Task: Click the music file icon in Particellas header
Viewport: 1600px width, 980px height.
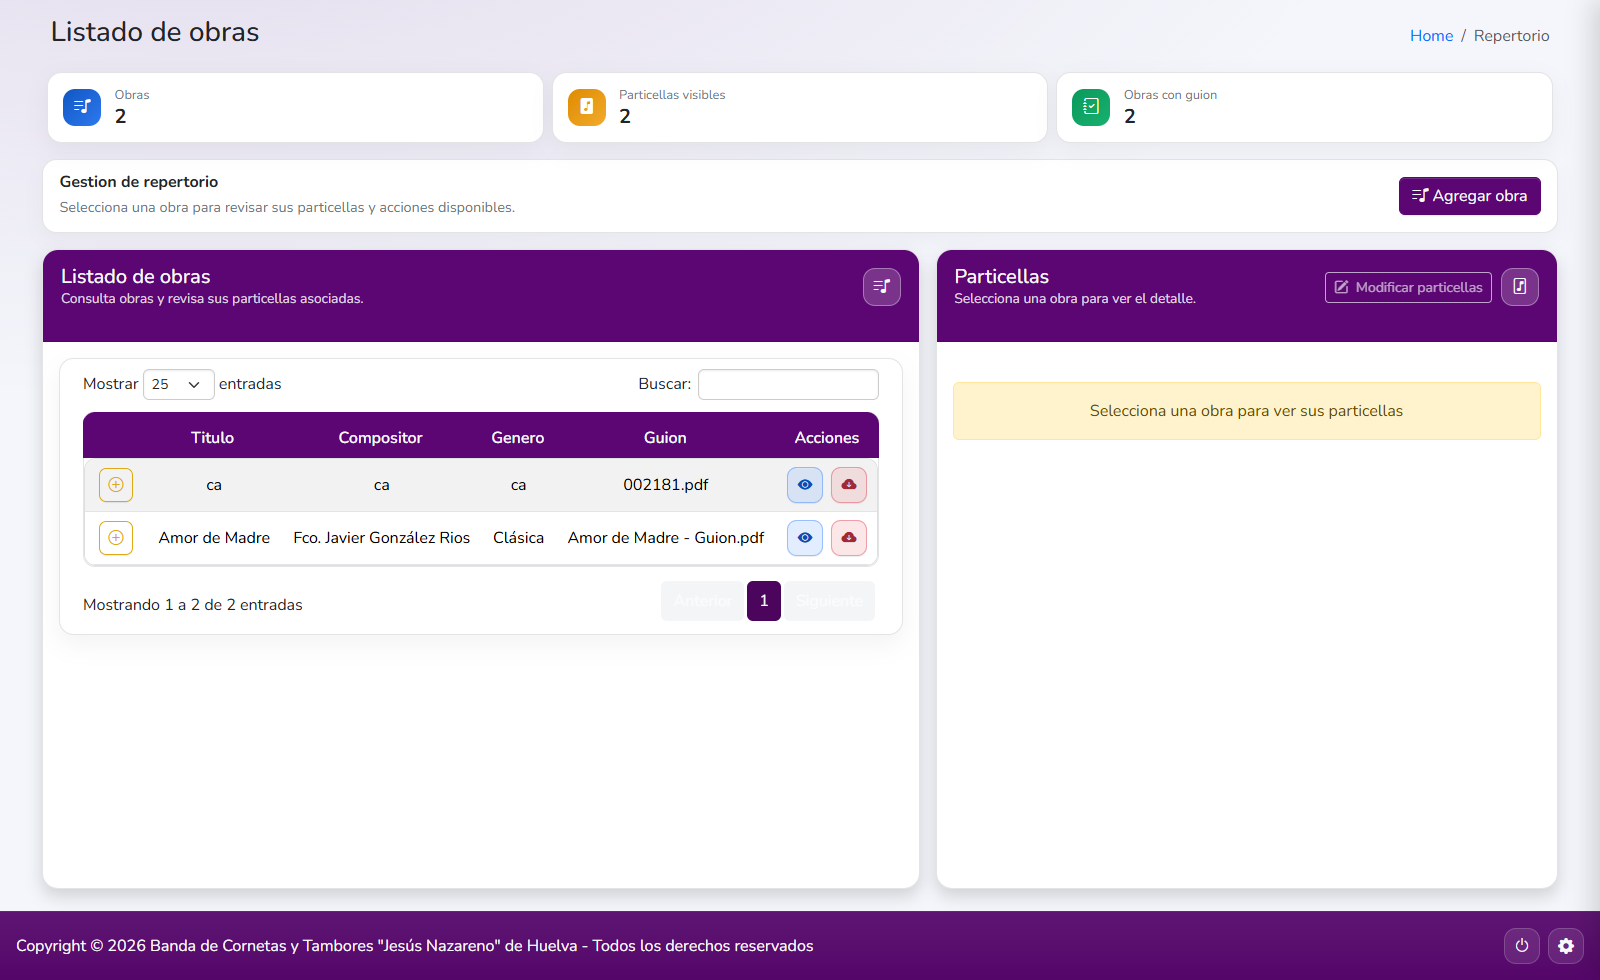Action: tap(1519, 287)
